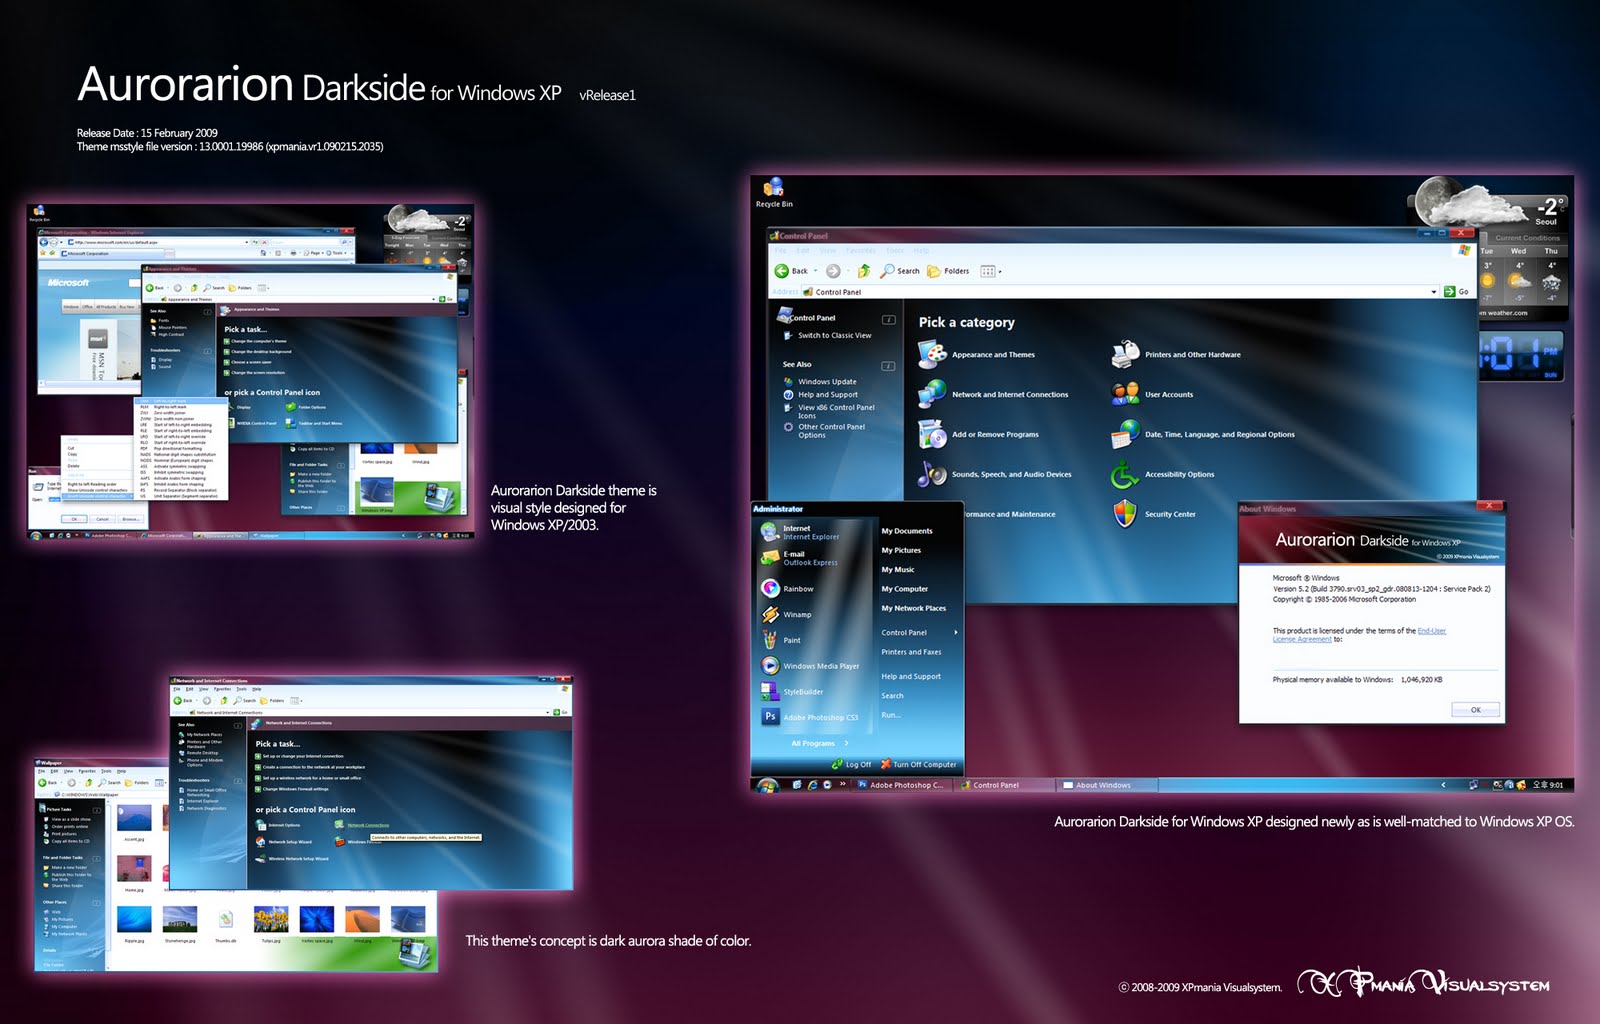The image size is (1600, 1024).
Task: Open Accessibility Options wheelchair icon
Action: (1126, 474)
